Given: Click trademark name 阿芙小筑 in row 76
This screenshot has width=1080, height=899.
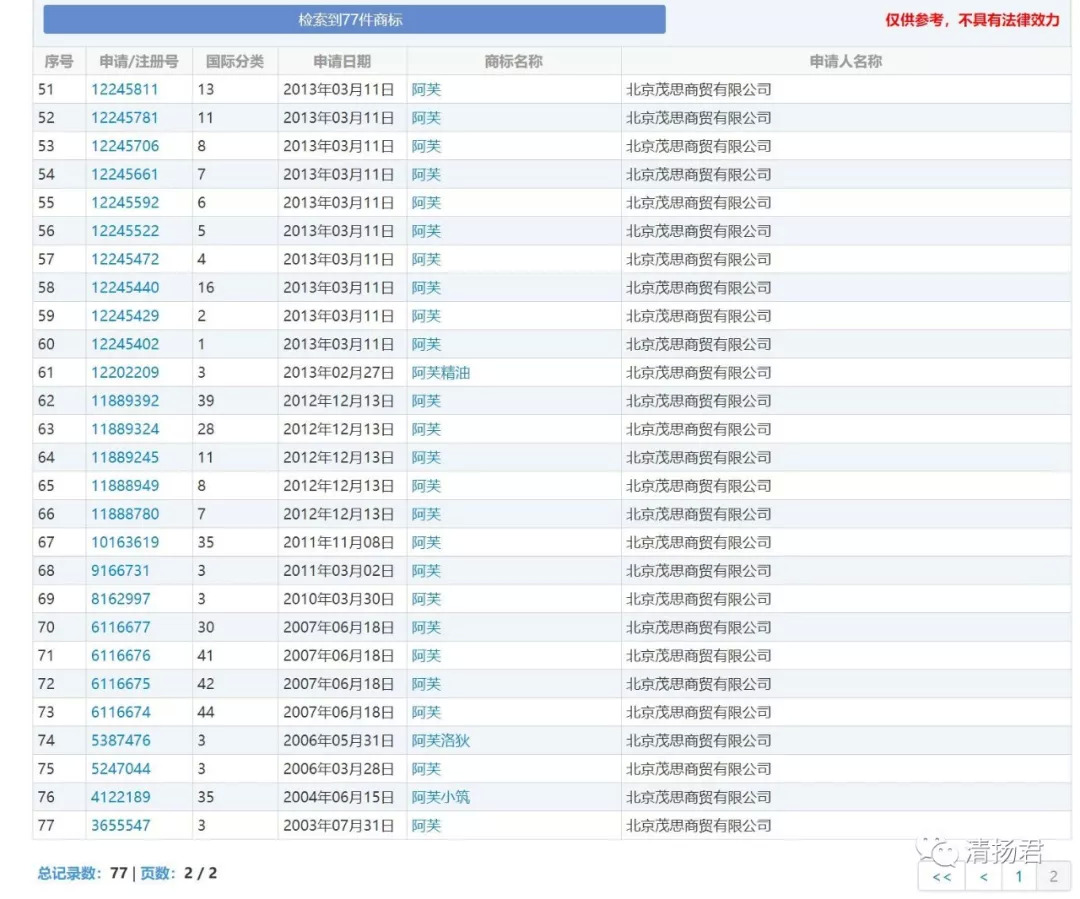Looking at the screenshot, I should [441, 797].
